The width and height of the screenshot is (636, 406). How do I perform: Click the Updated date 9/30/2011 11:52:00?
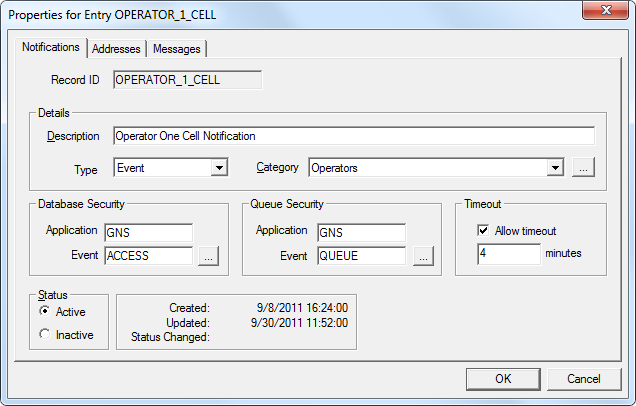click(299, 323)
